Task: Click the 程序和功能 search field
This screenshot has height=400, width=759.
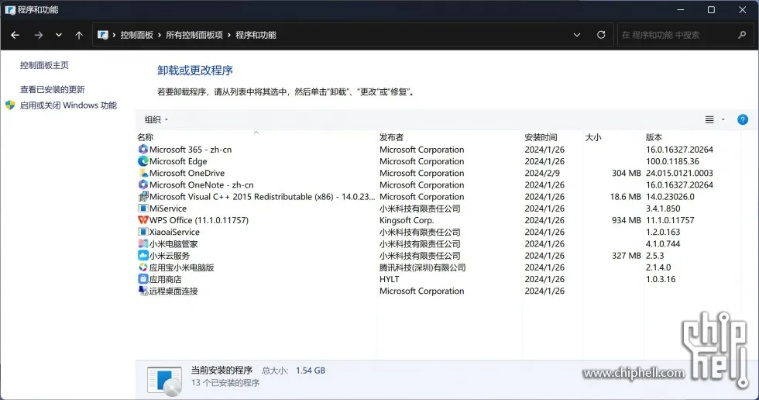Action: 682,35
